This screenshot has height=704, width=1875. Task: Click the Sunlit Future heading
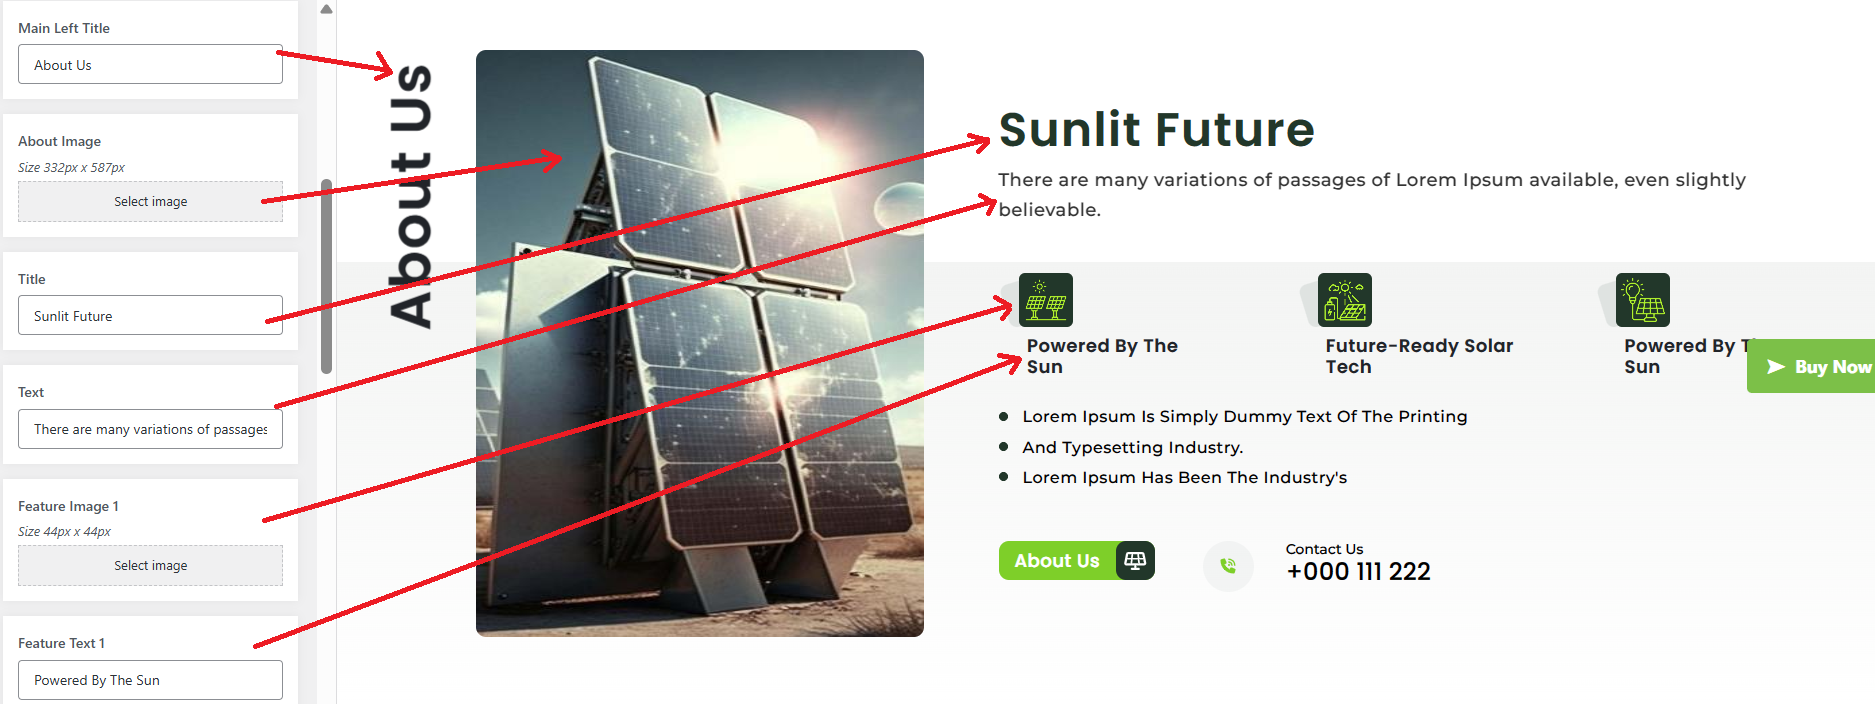pos(1156,130)
